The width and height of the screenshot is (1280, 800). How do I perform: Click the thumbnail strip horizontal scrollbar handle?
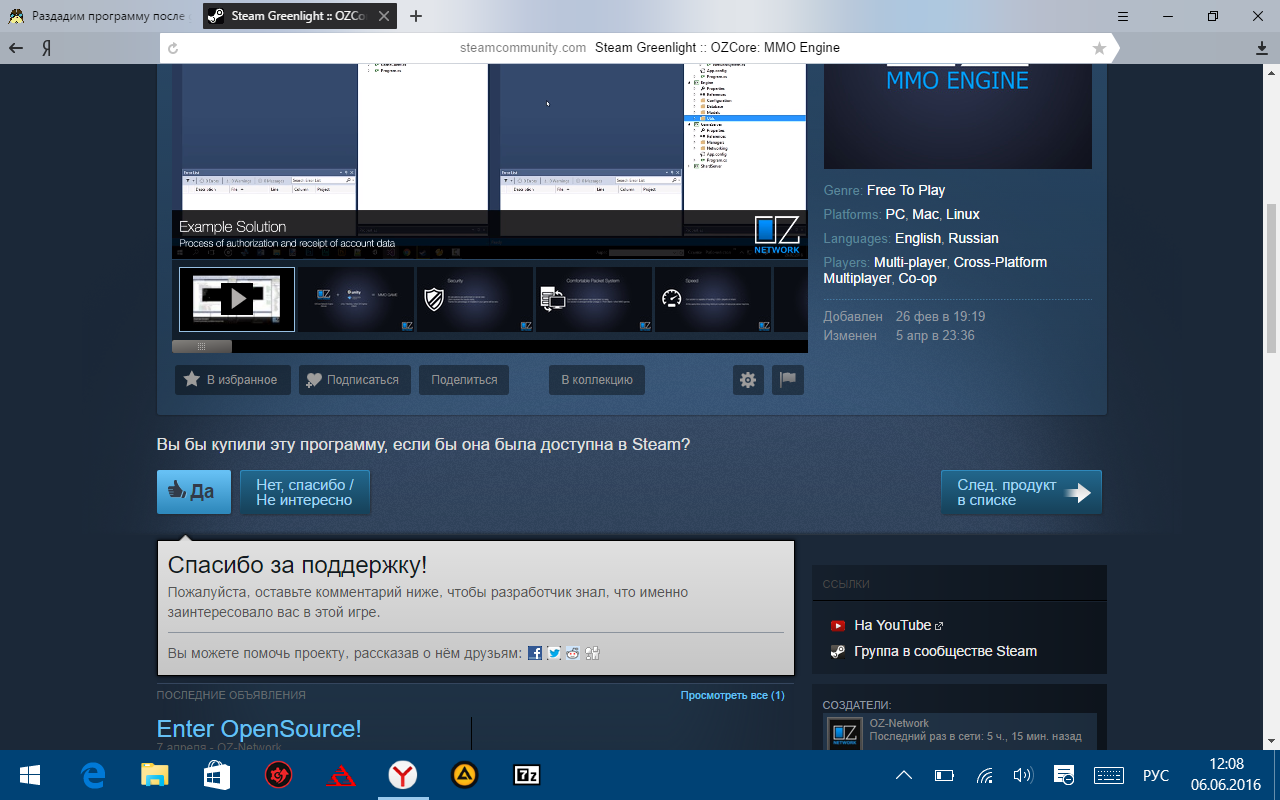202,346
